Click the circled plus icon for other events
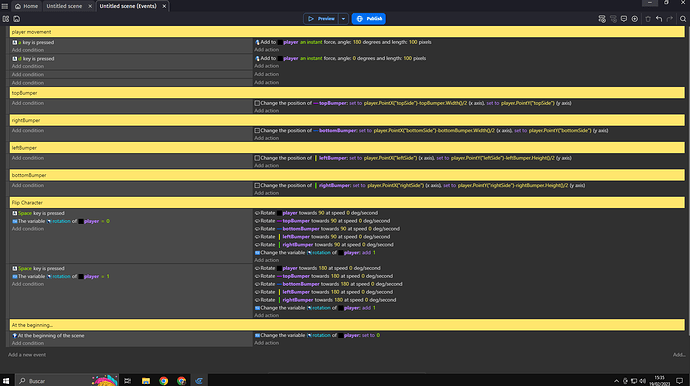The height and width of the screenshot is (386, 690). pos(635,19)
